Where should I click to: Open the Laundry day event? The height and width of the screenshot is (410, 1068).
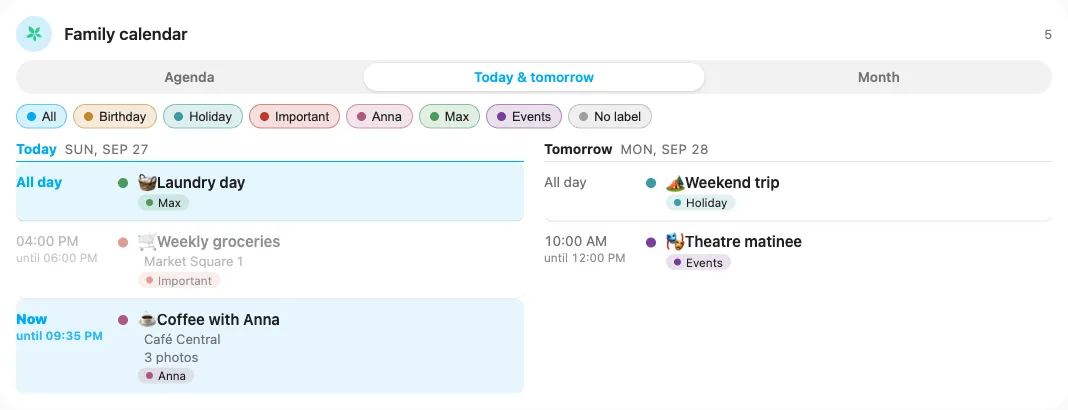coord(270,191)
